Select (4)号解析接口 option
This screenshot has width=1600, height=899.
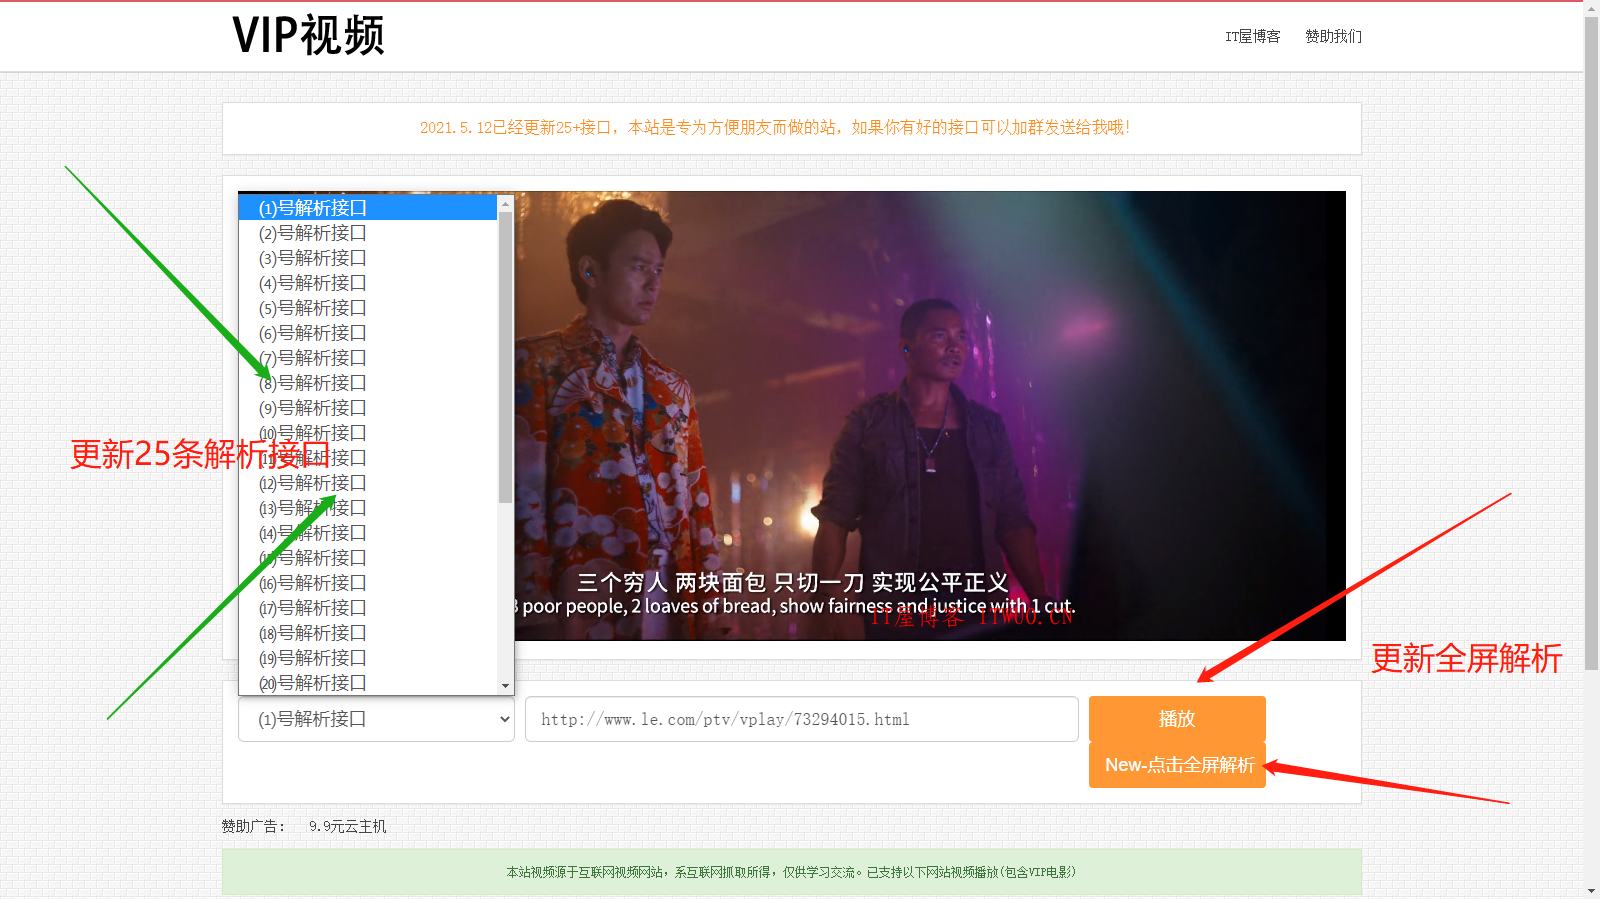[x=368, y=283]
